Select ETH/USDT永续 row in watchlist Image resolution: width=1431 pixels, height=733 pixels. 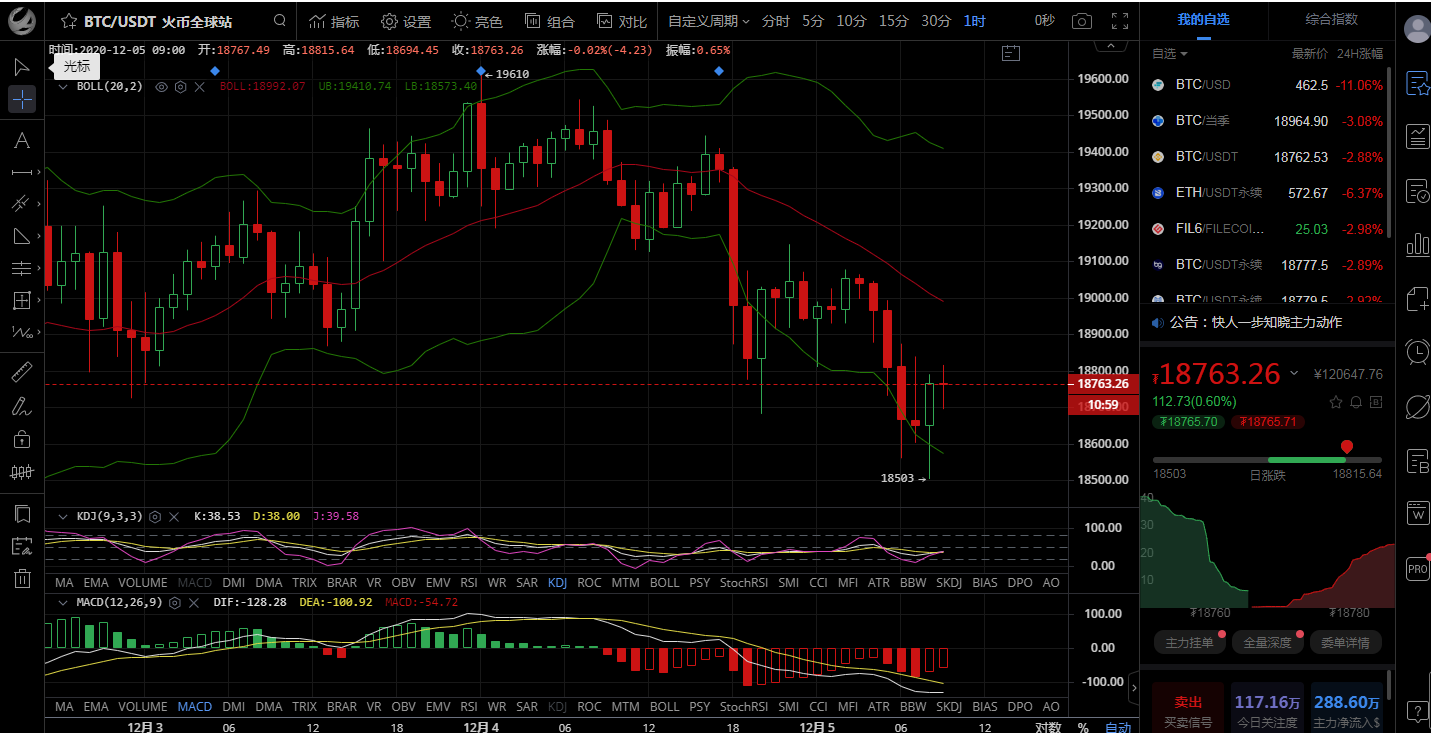click(x=1267, y=193)
